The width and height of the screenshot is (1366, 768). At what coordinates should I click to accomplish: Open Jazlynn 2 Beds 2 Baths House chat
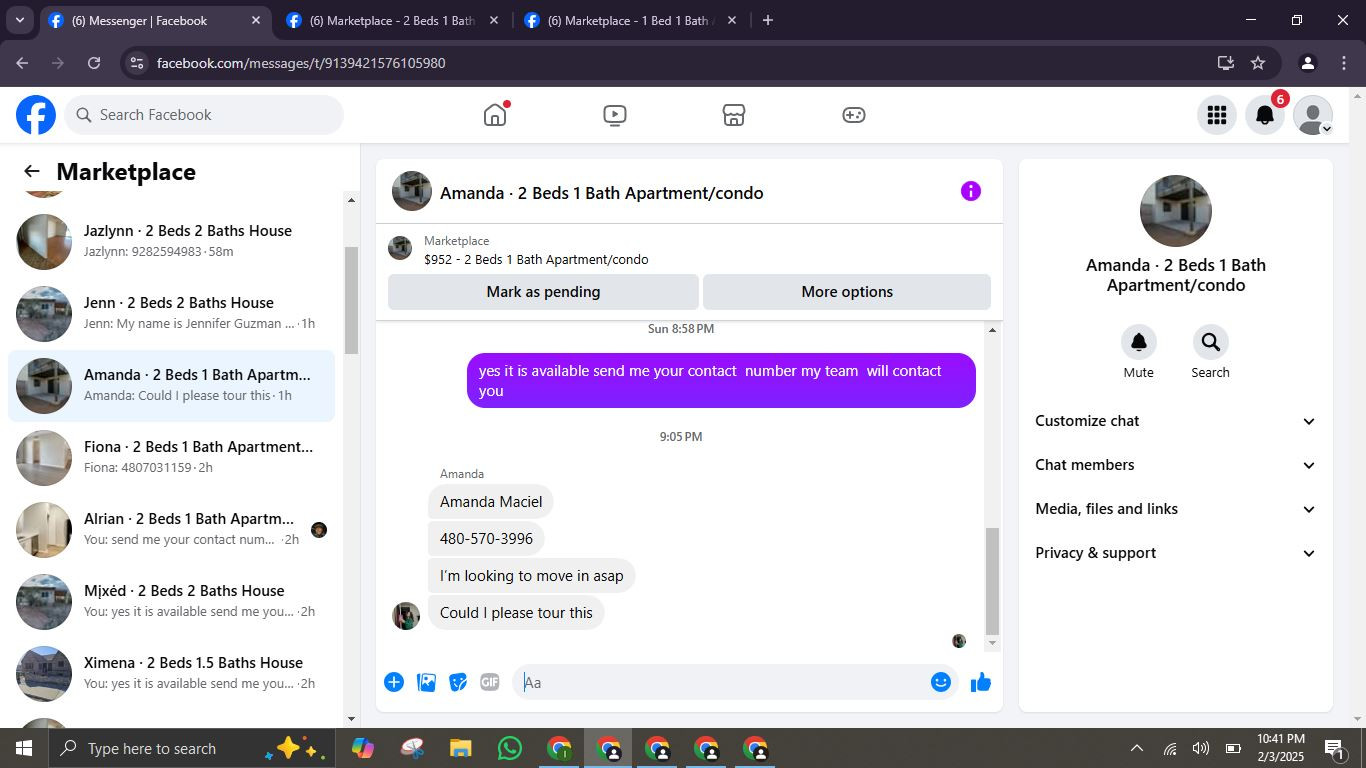[x=172, y=241]
